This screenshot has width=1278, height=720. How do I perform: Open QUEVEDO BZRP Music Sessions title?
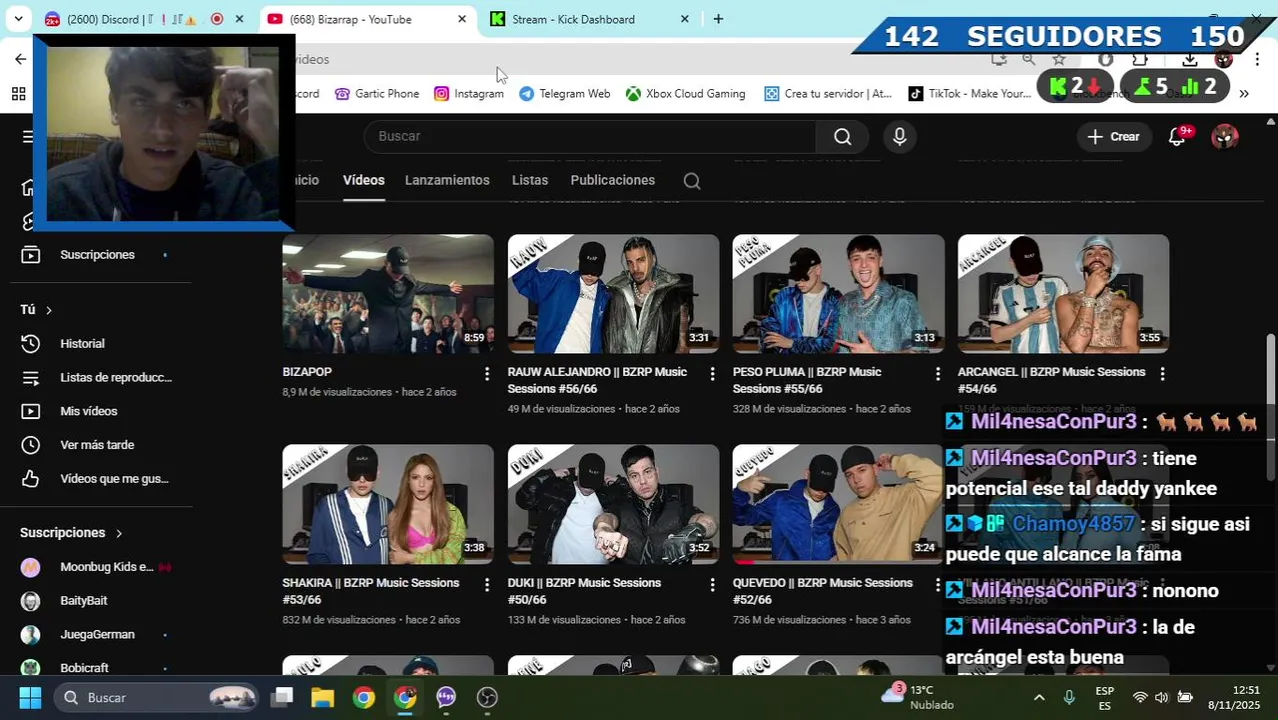822,591
